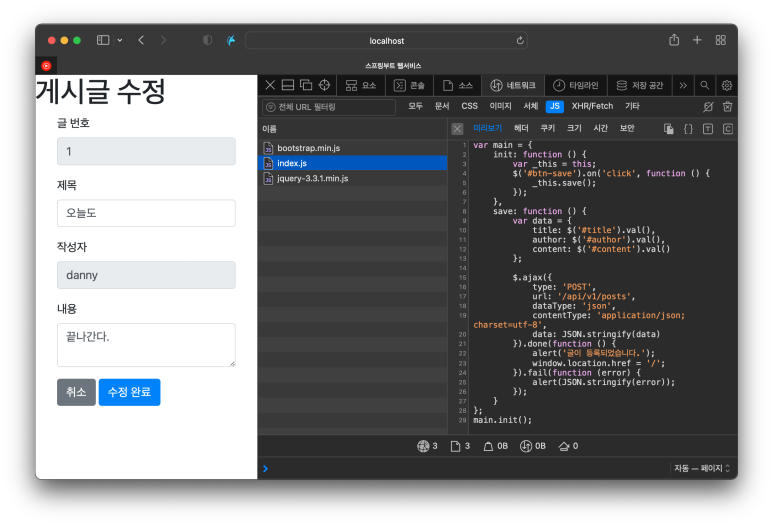Reload the localhost page
The width and height of the screenshot is (773, 526).
520,40
